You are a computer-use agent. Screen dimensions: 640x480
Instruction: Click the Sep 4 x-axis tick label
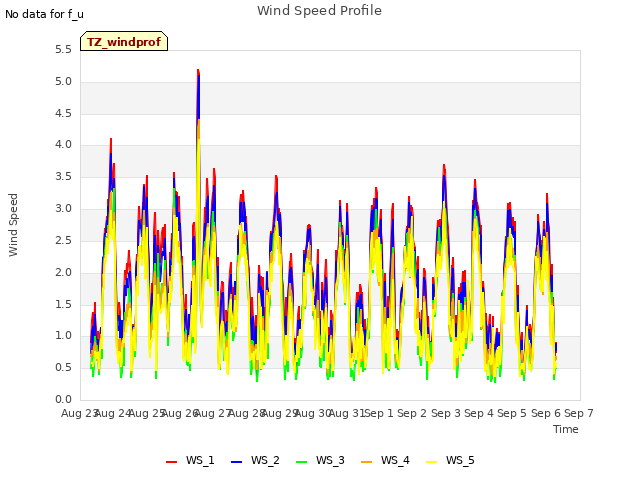tap(479, 413)
